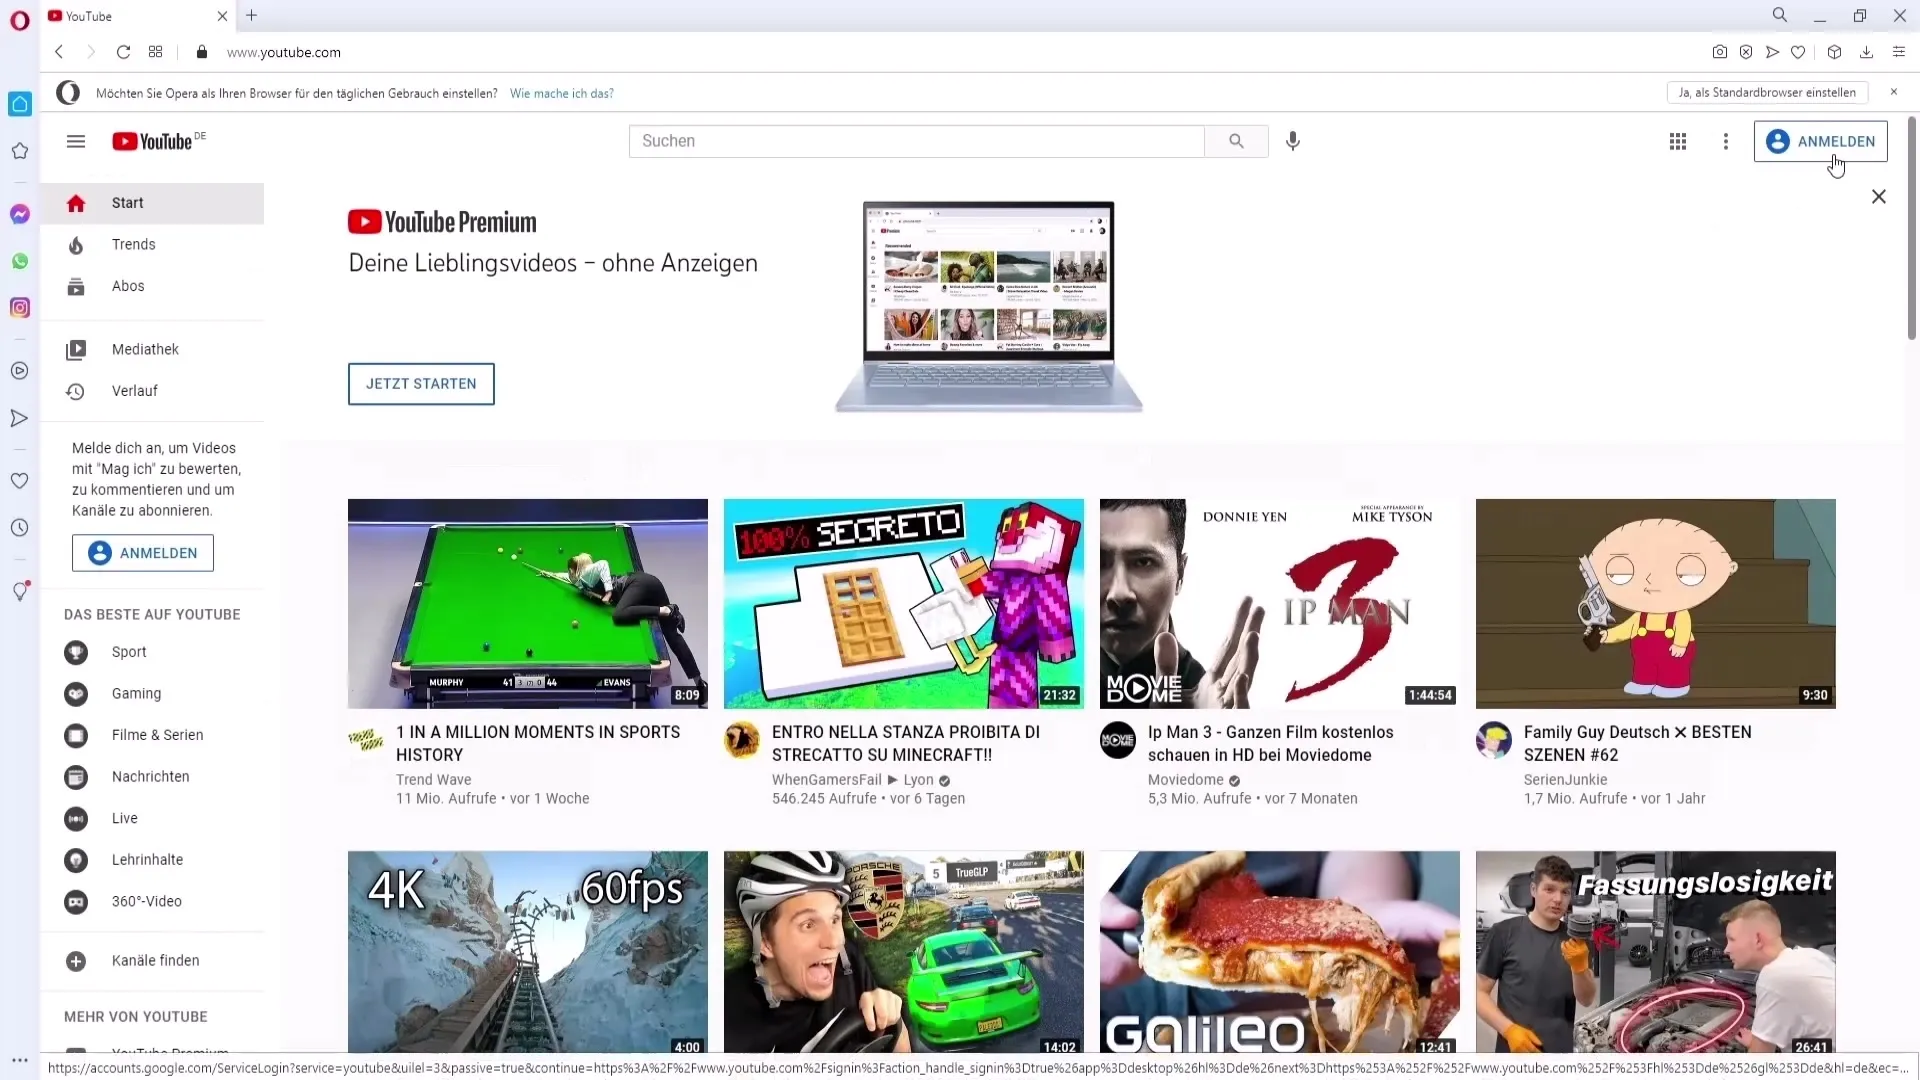Select the Gaming sidebar menu item

[x=136, y=692]
